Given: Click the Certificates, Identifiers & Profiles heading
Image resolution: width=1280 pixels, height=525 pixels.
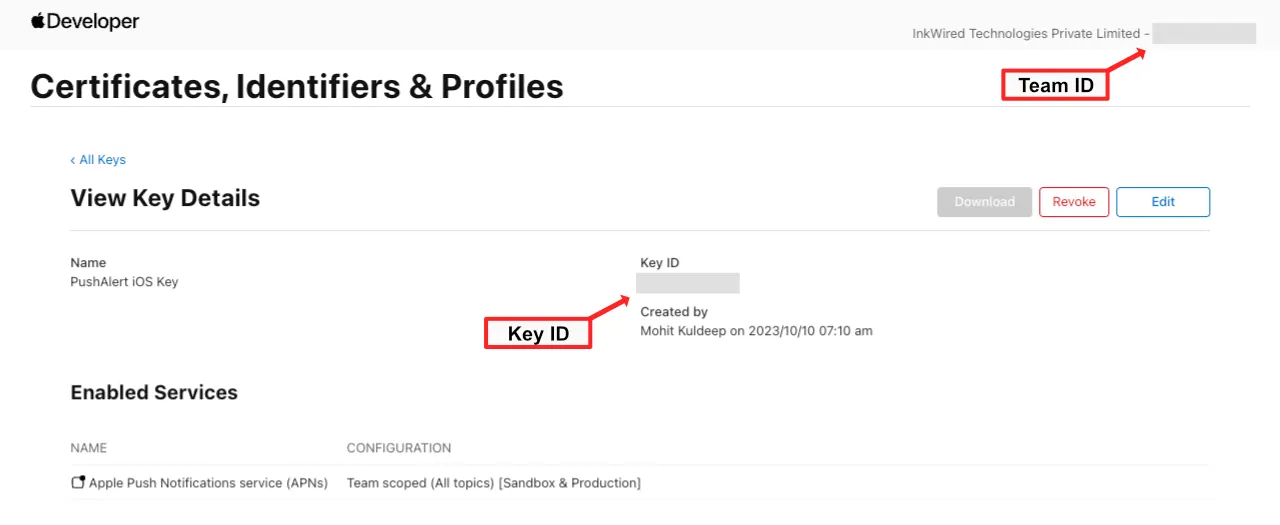Looking at the screenshot, I should 297,87.
